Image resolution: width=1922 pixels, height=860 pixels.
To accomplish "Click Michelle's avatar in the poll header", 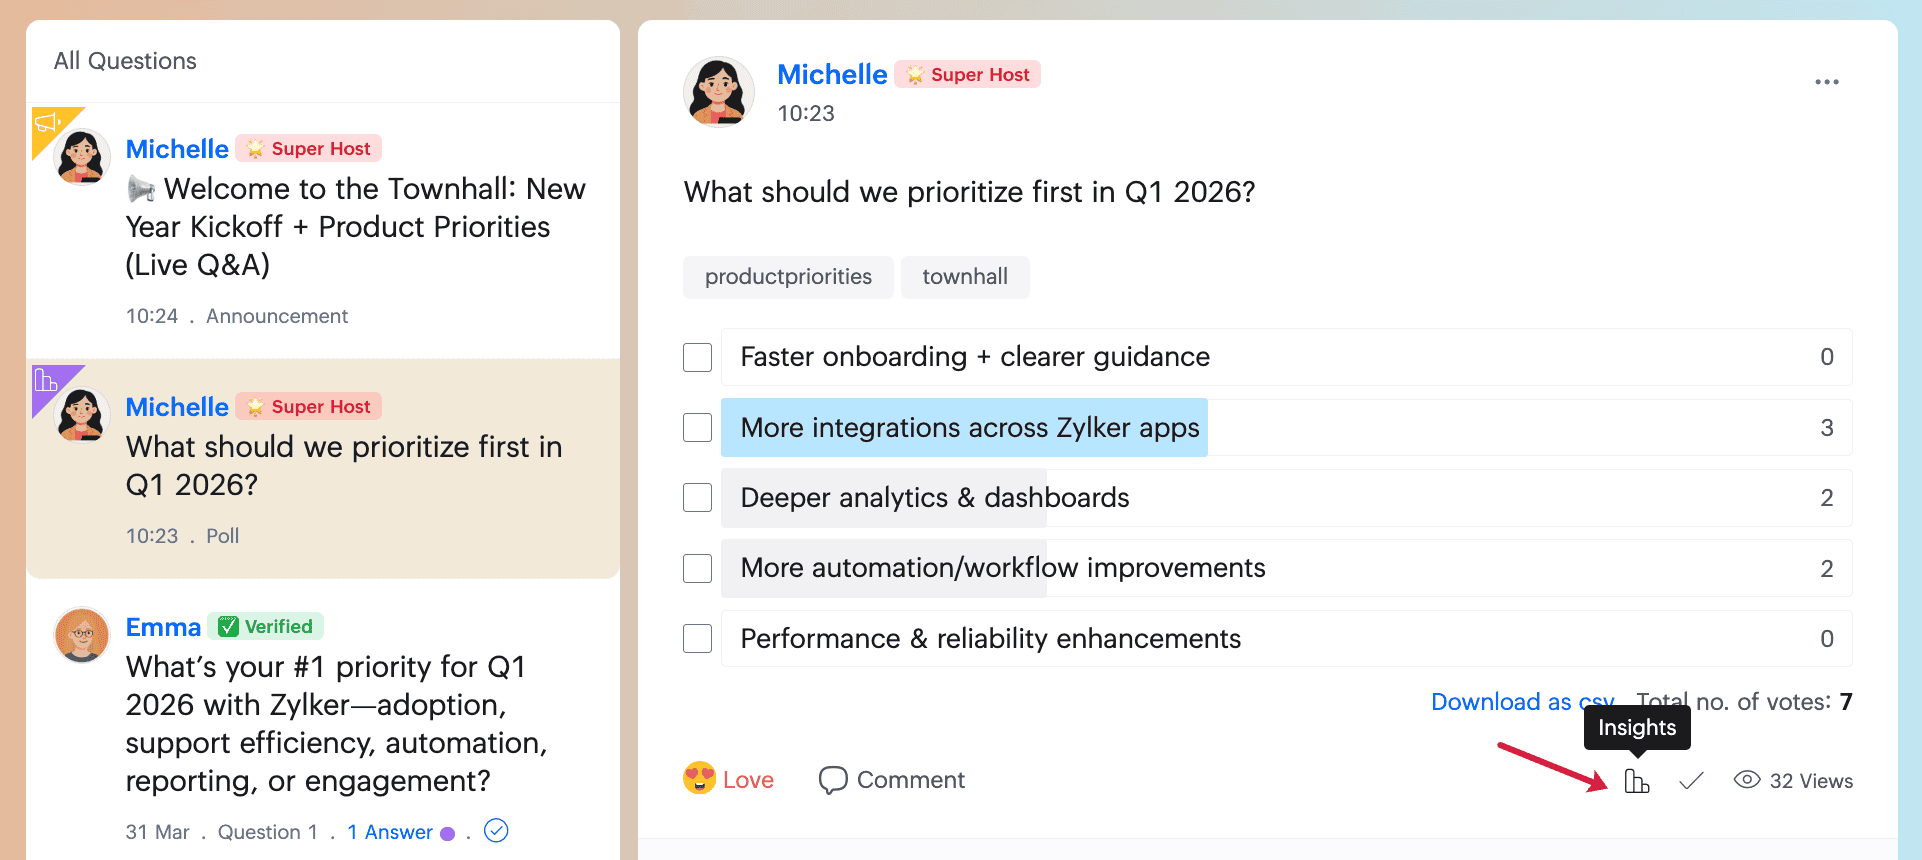I will tap(719, 92).
